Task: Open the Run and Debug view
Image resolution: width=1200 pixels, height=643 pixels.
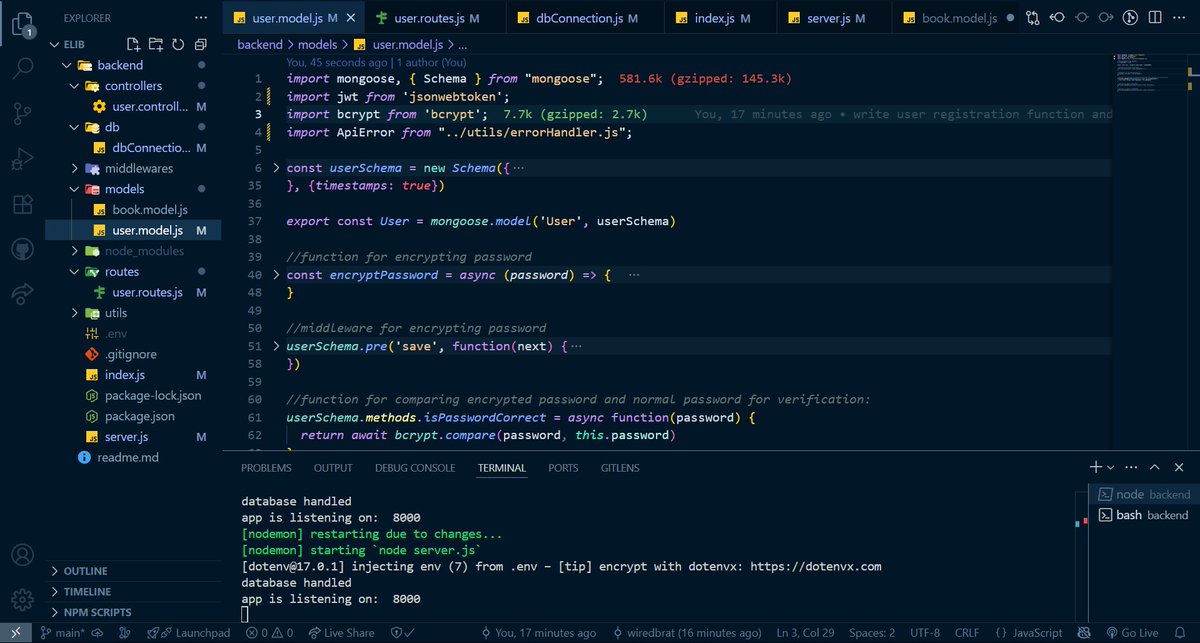Action: pyautogui.click(x=22, y=158)
